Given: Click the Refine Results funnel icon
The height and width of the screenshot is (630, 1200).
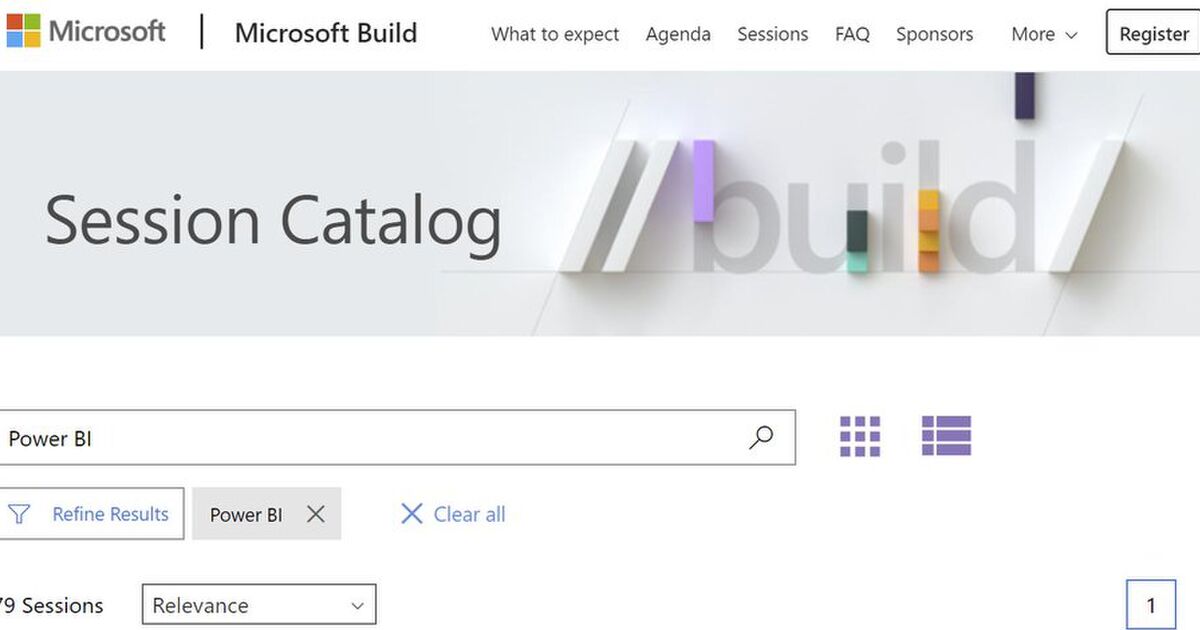Looking at the screenshot, I should [x=19, y=514].
